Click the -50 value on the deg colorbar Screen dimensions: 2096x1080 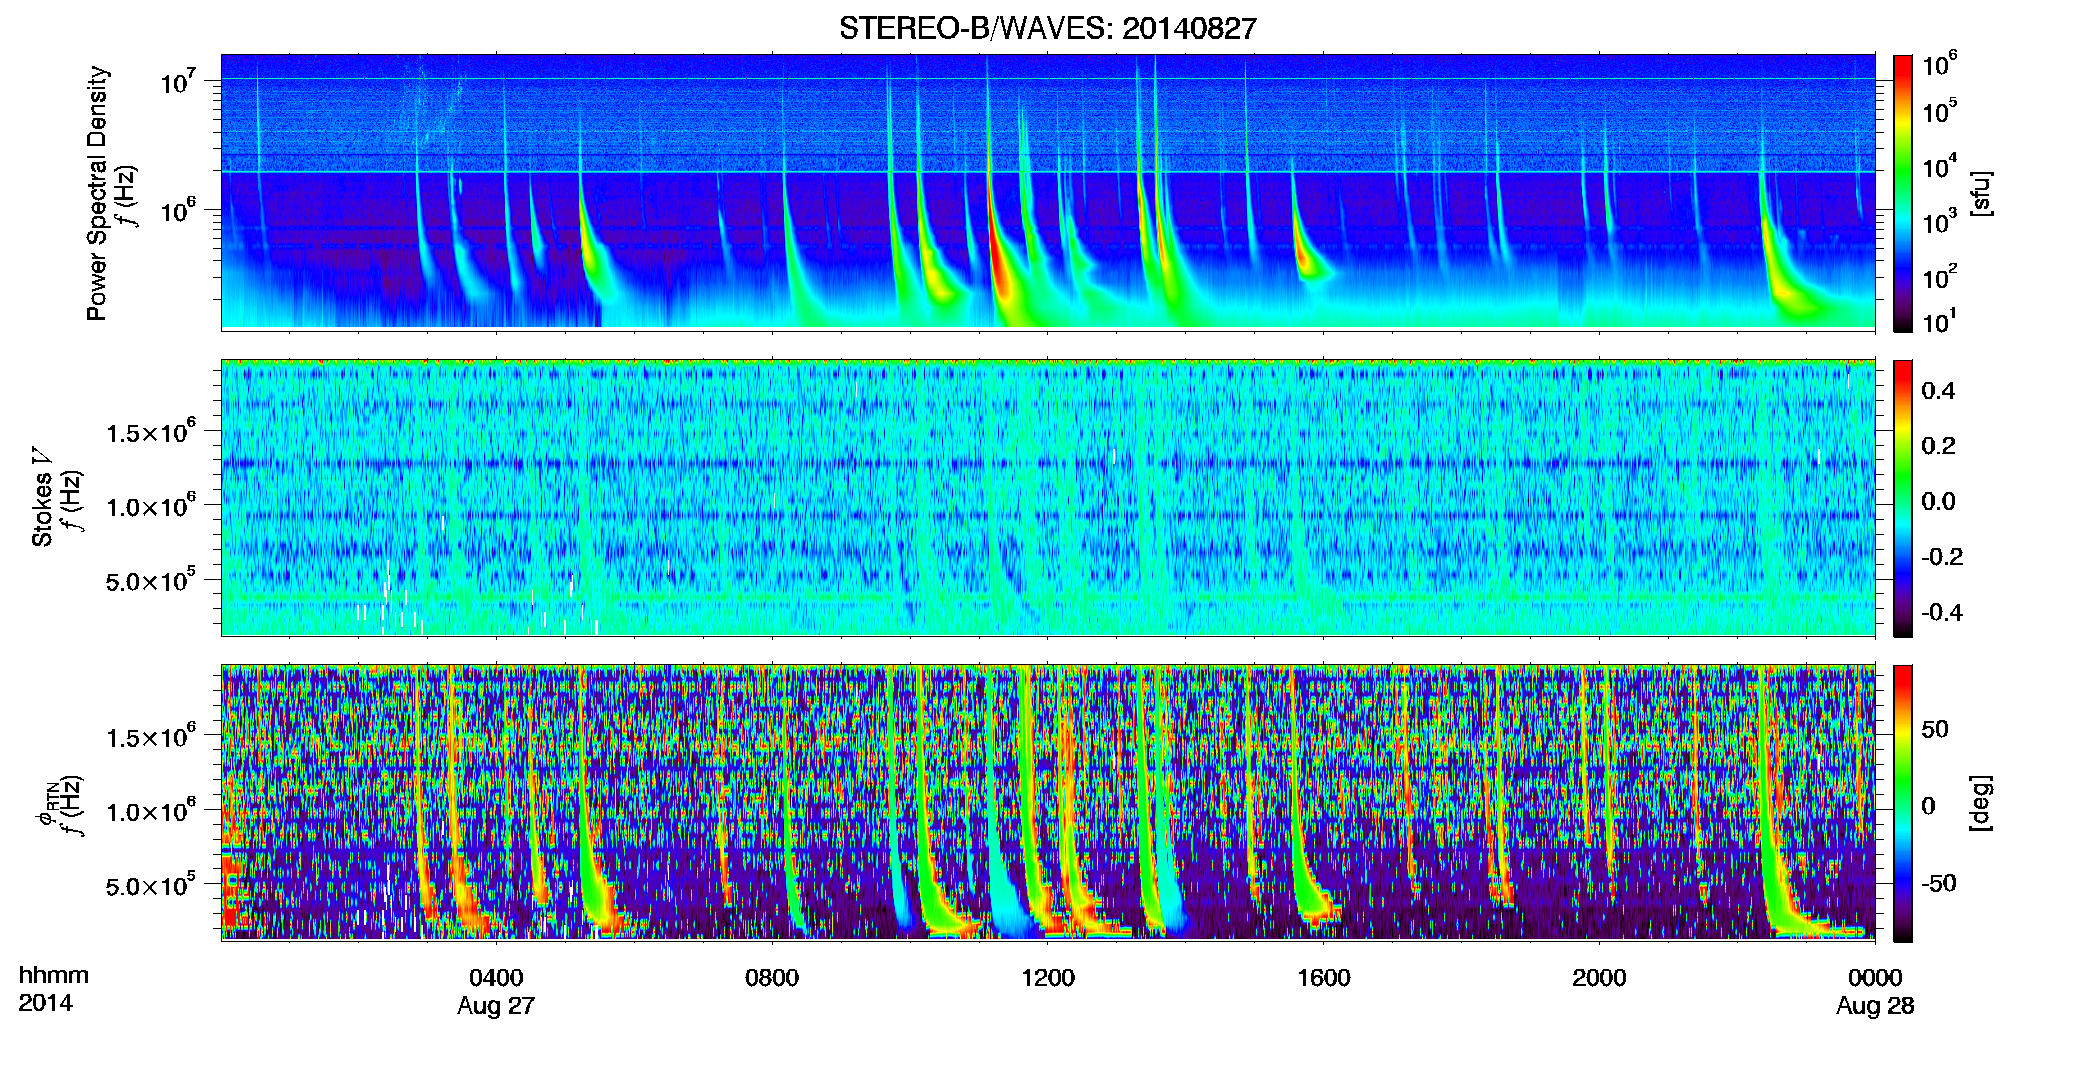[x=1938, y=883]
